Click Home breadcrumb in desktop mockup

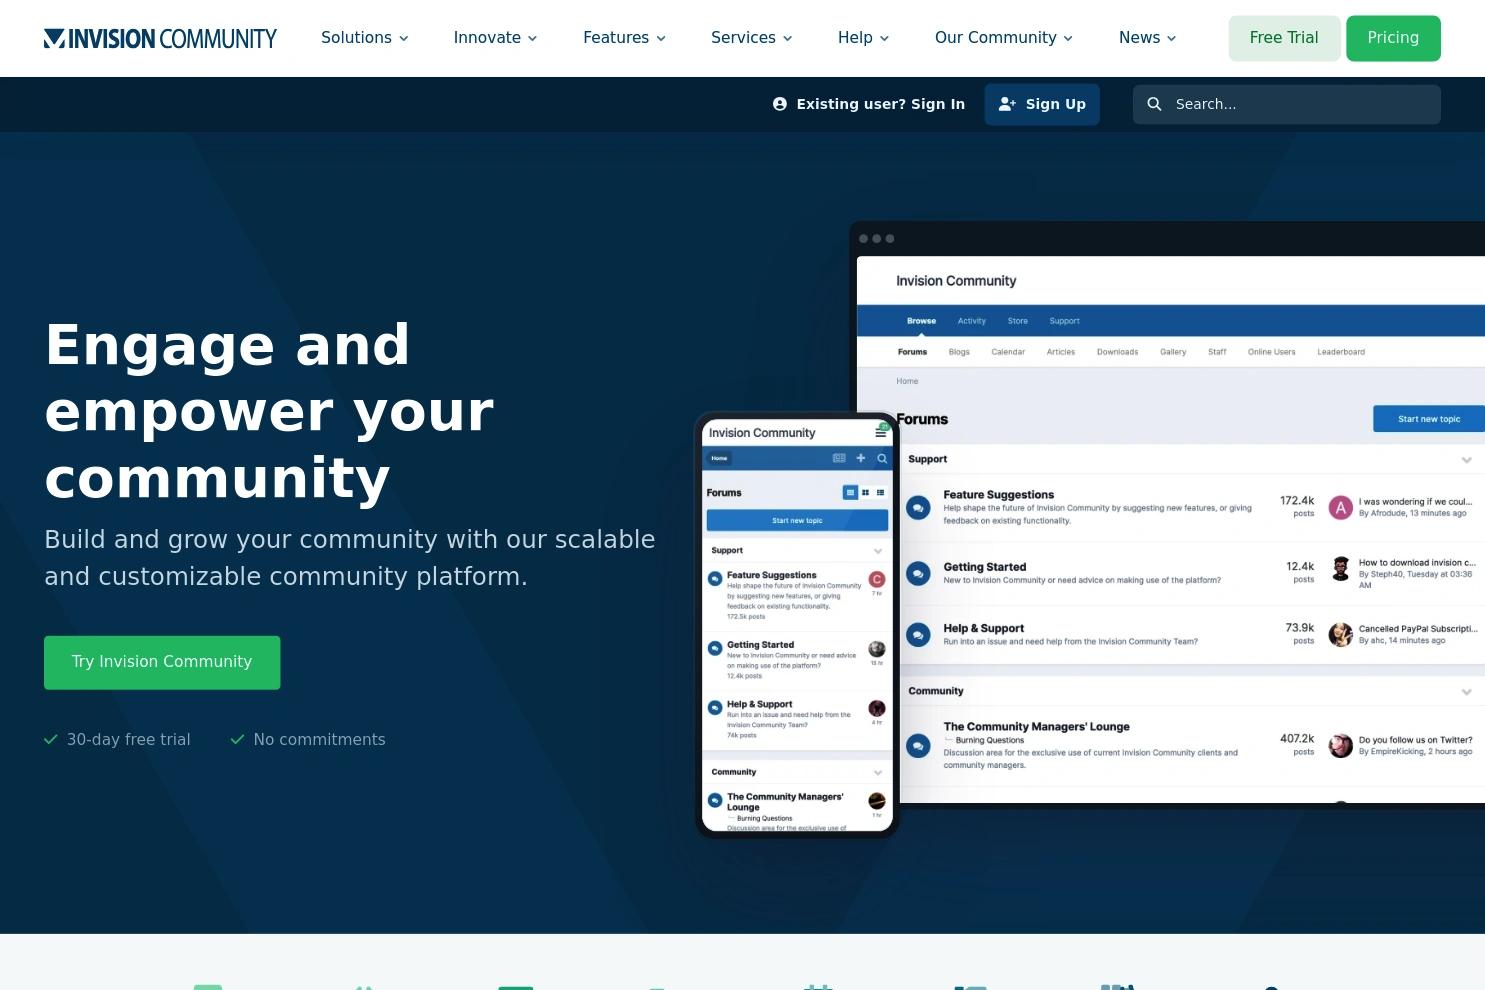907,381
